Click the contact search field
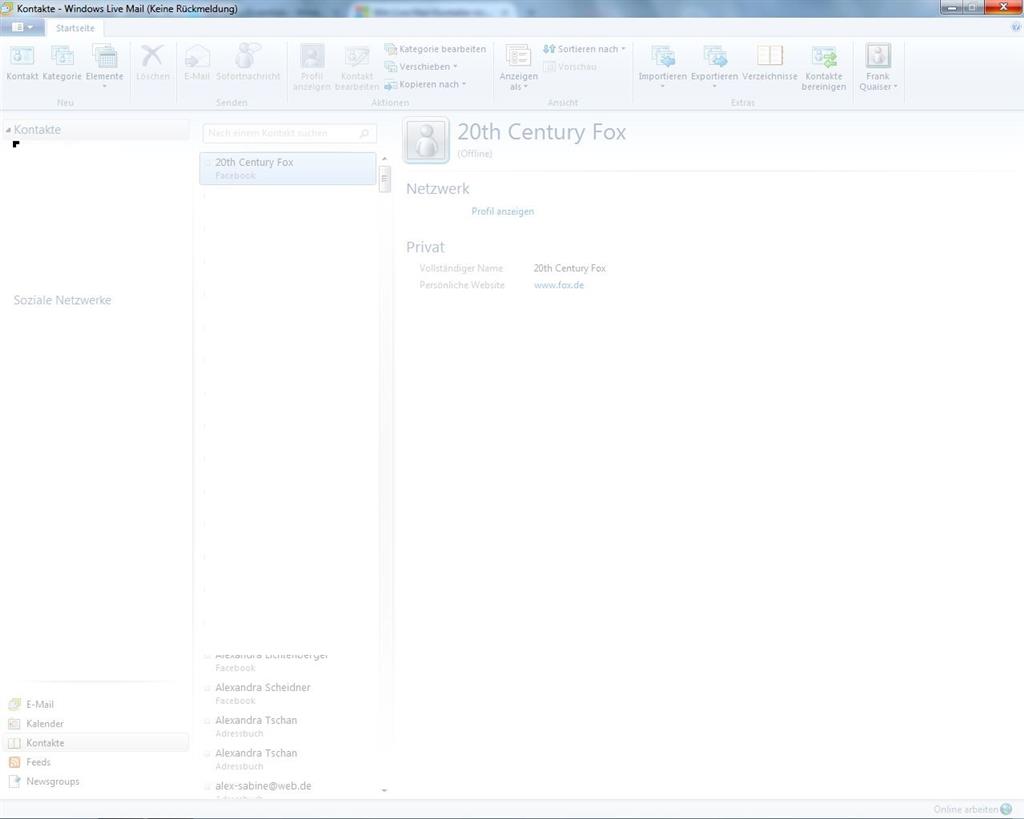Viewport: 1024px width, 819px height. 289,133
